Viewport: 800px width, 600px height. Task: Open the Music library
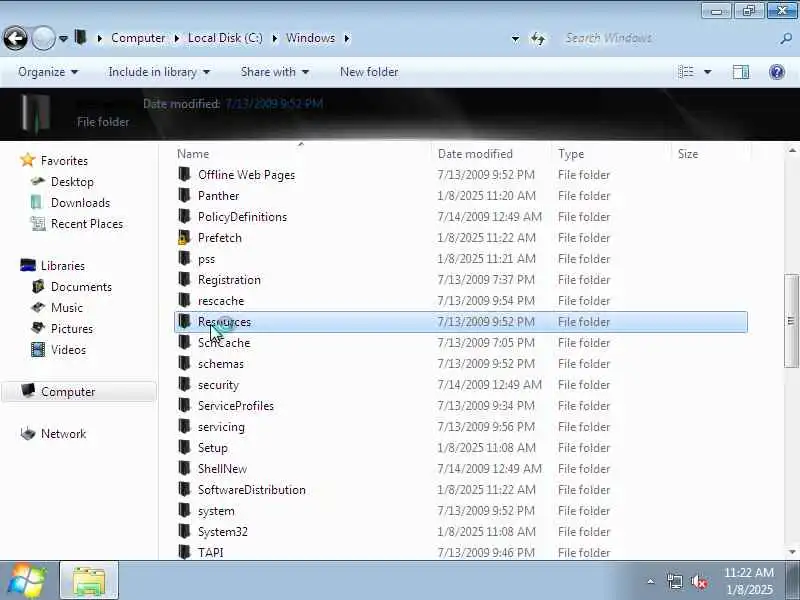pos(67,308)
